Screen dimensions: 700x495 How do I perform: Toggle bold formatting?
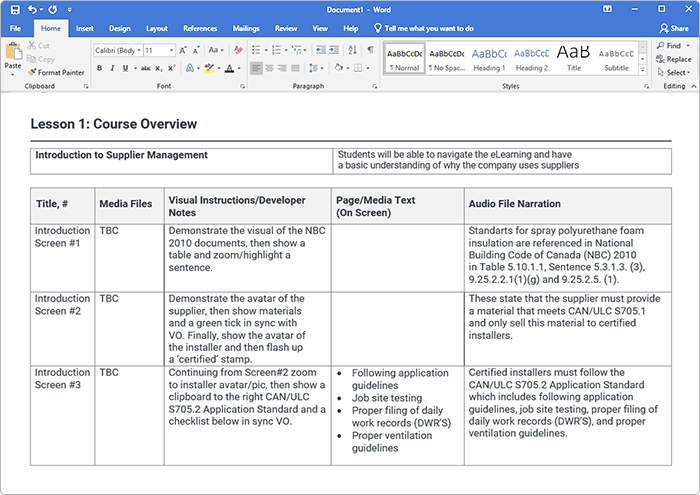click(x=99, y=68)
